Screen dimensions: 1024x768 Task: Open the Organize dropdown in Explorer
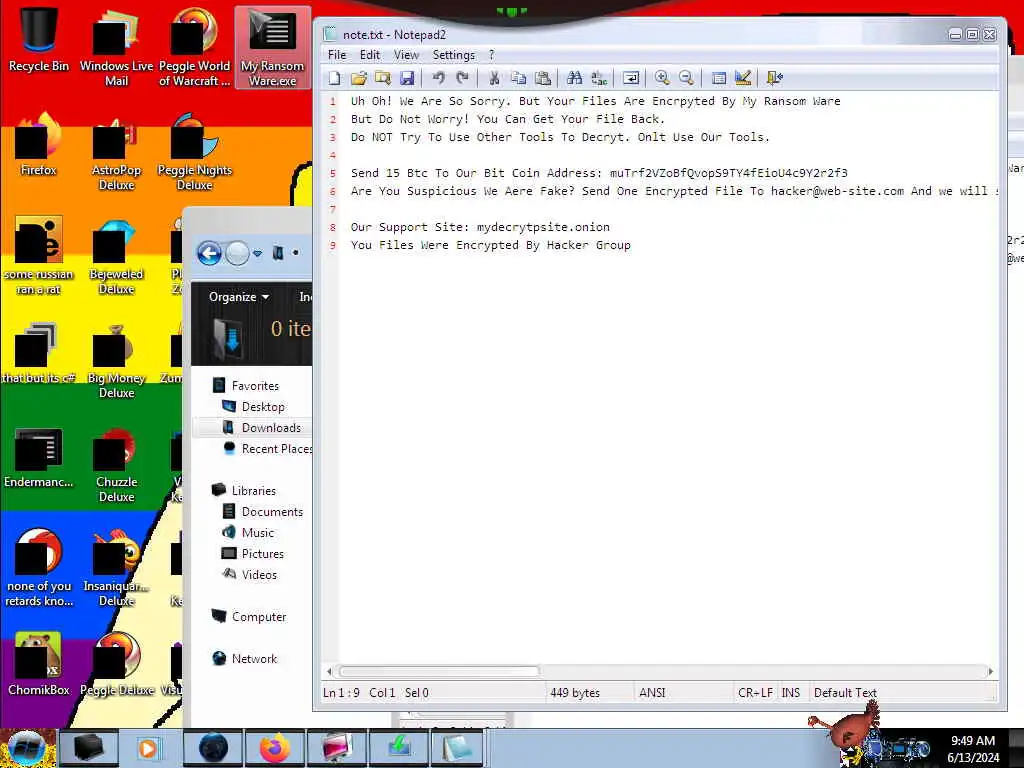click(239, 297)
